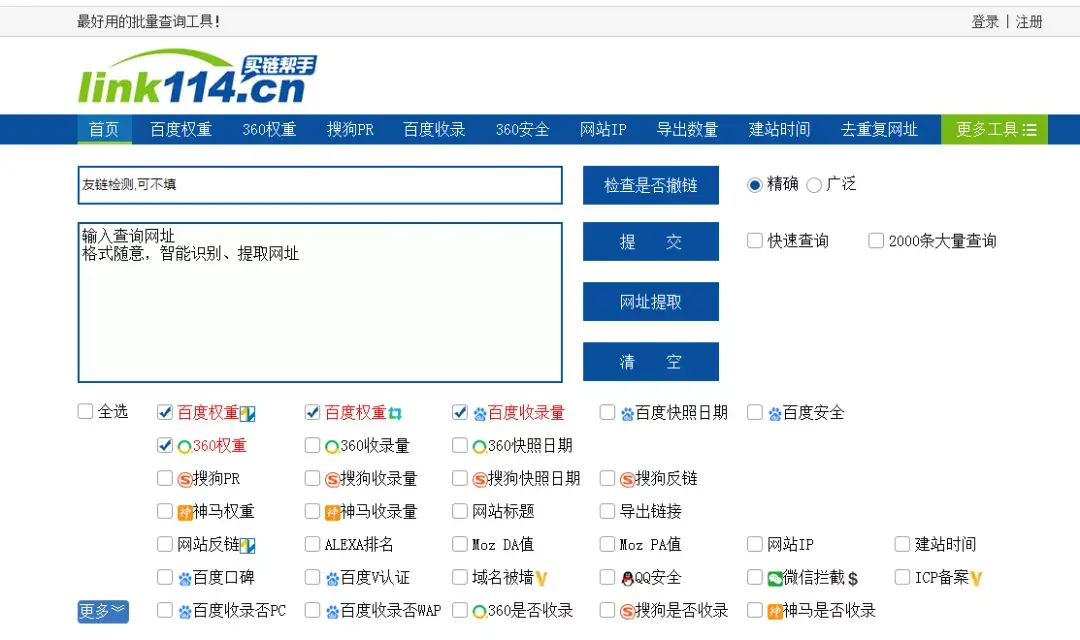Focus the 友链检测,可不填 input field
Viewport: 1080px width, 640px height.
320,185
